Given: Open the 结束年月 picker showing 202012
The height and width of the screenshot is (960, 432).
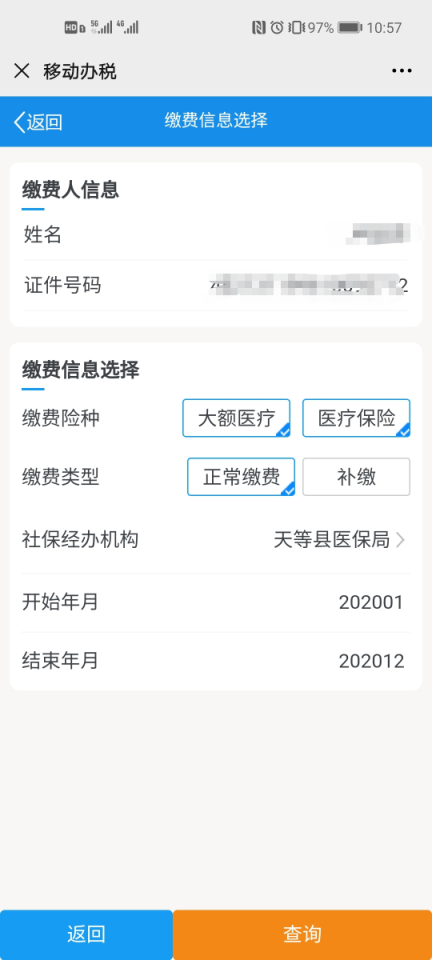Looking at the screenshot, I should tap(216, 661).
